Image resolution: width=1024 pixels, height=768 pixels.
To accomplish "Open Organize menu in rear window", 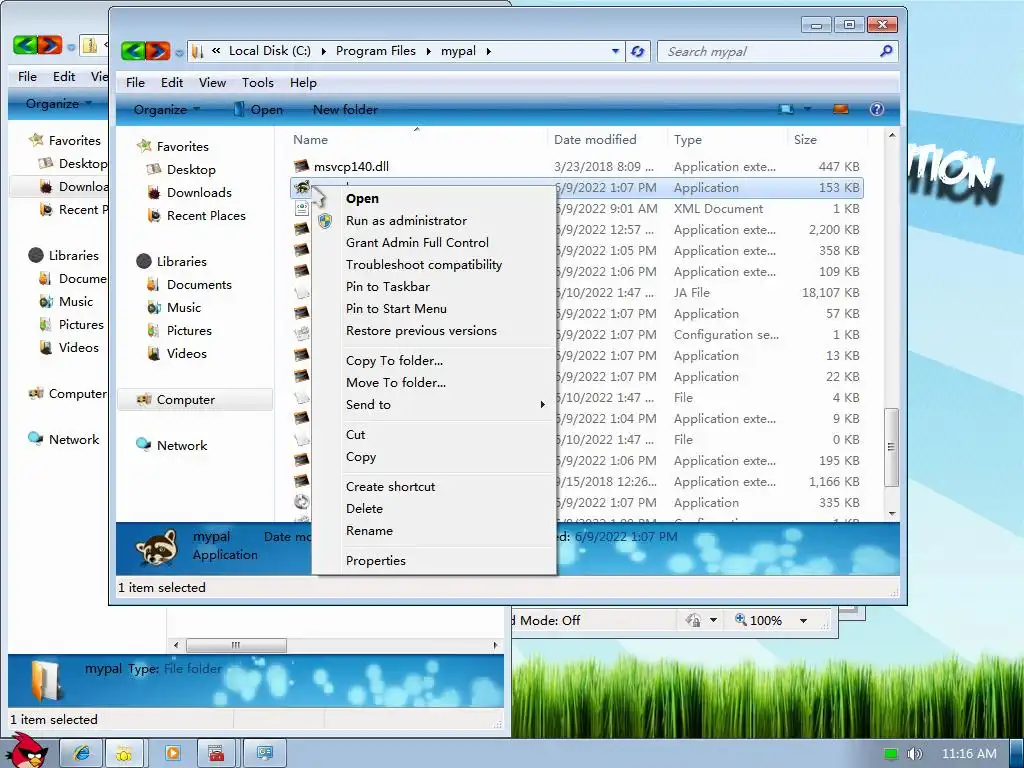I will click(57, 103).
